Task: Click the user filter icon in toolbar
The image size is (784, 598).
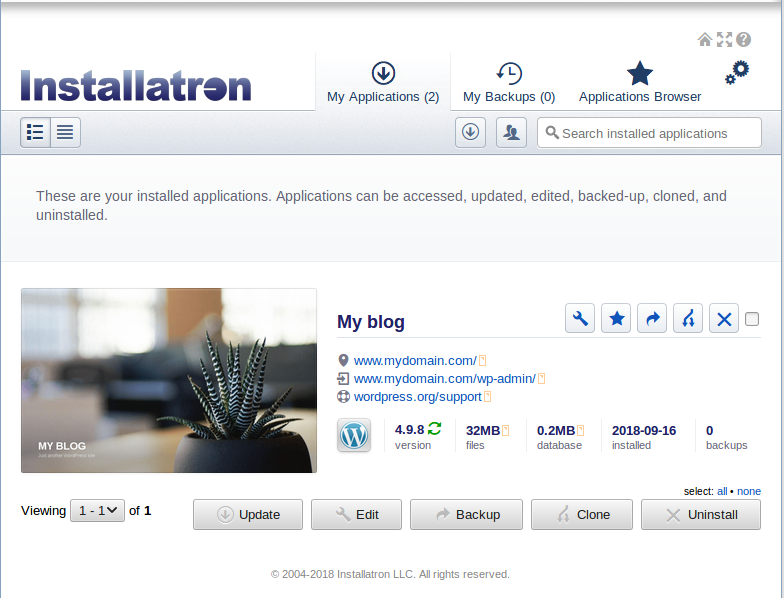Action: click(511, 132)
